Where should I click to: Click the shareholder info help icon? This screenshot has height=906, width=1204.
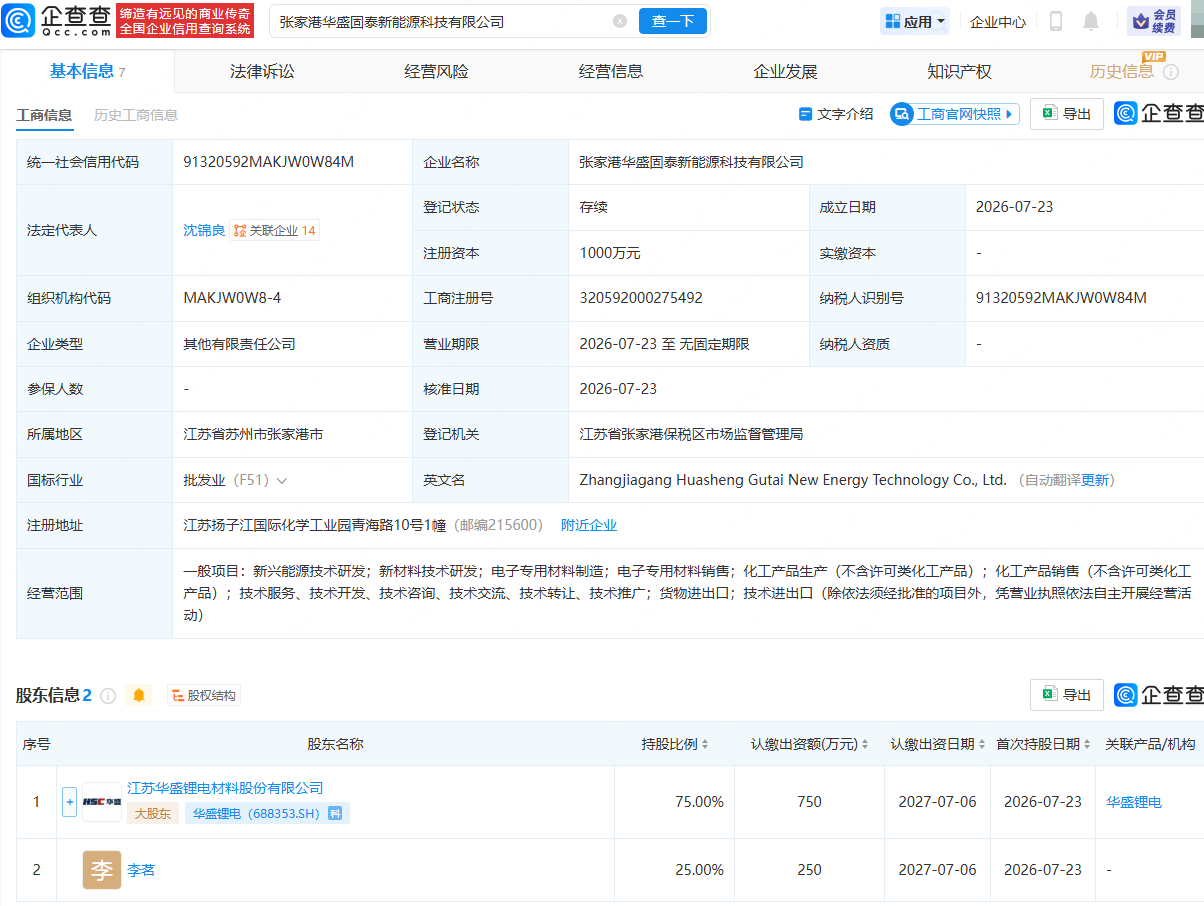coord(108,695)
